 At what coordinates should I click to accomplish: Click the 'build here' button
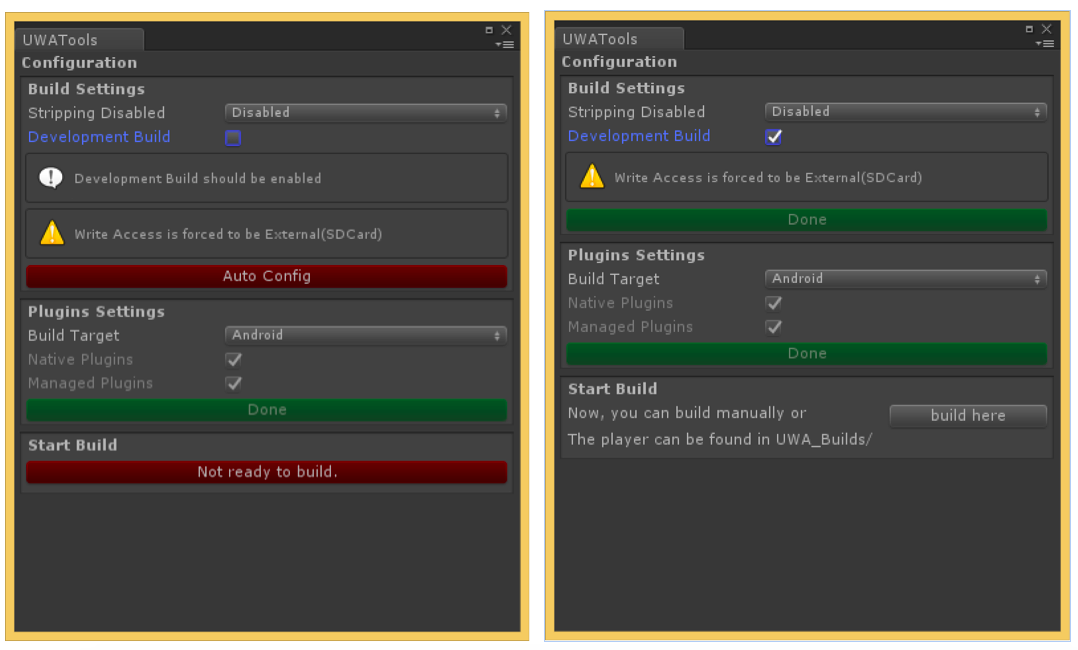coord(967,415)
